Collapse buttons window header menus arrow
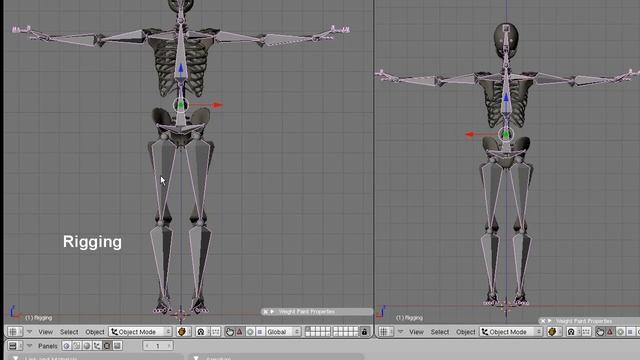 click(29, 346)
